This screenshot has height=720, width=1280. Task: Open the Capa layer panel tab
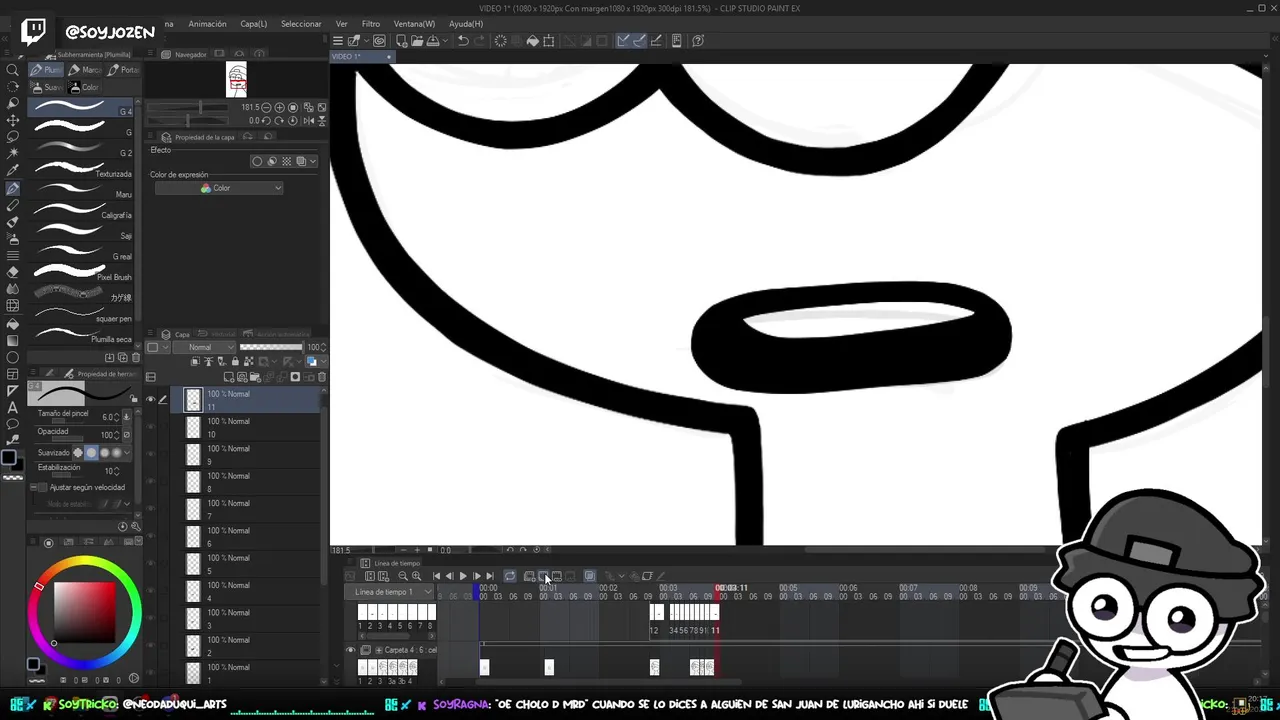(176, 334)
